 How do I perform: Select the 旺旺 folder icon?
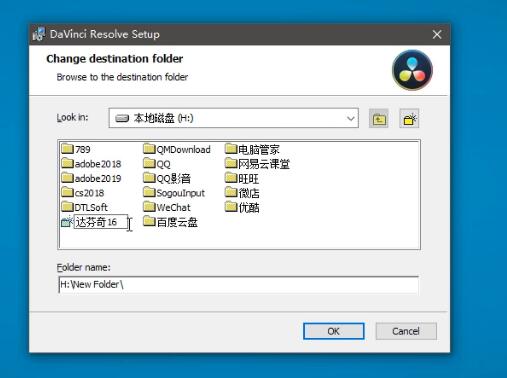pyautogui.click(x=231, y=178)
